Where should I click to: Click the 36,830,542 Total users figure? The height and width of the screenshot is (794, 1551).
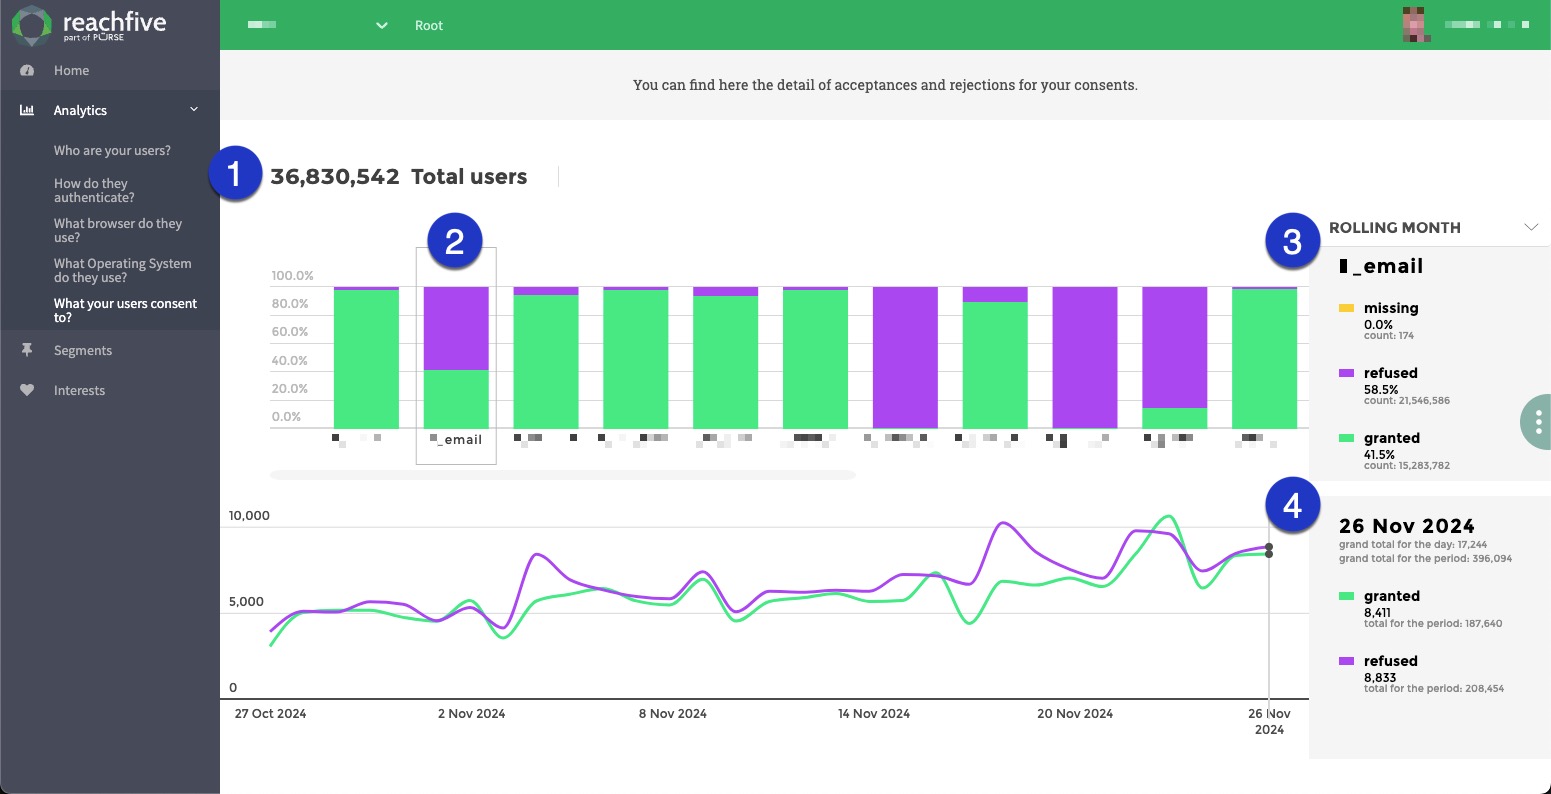point(398,177)
